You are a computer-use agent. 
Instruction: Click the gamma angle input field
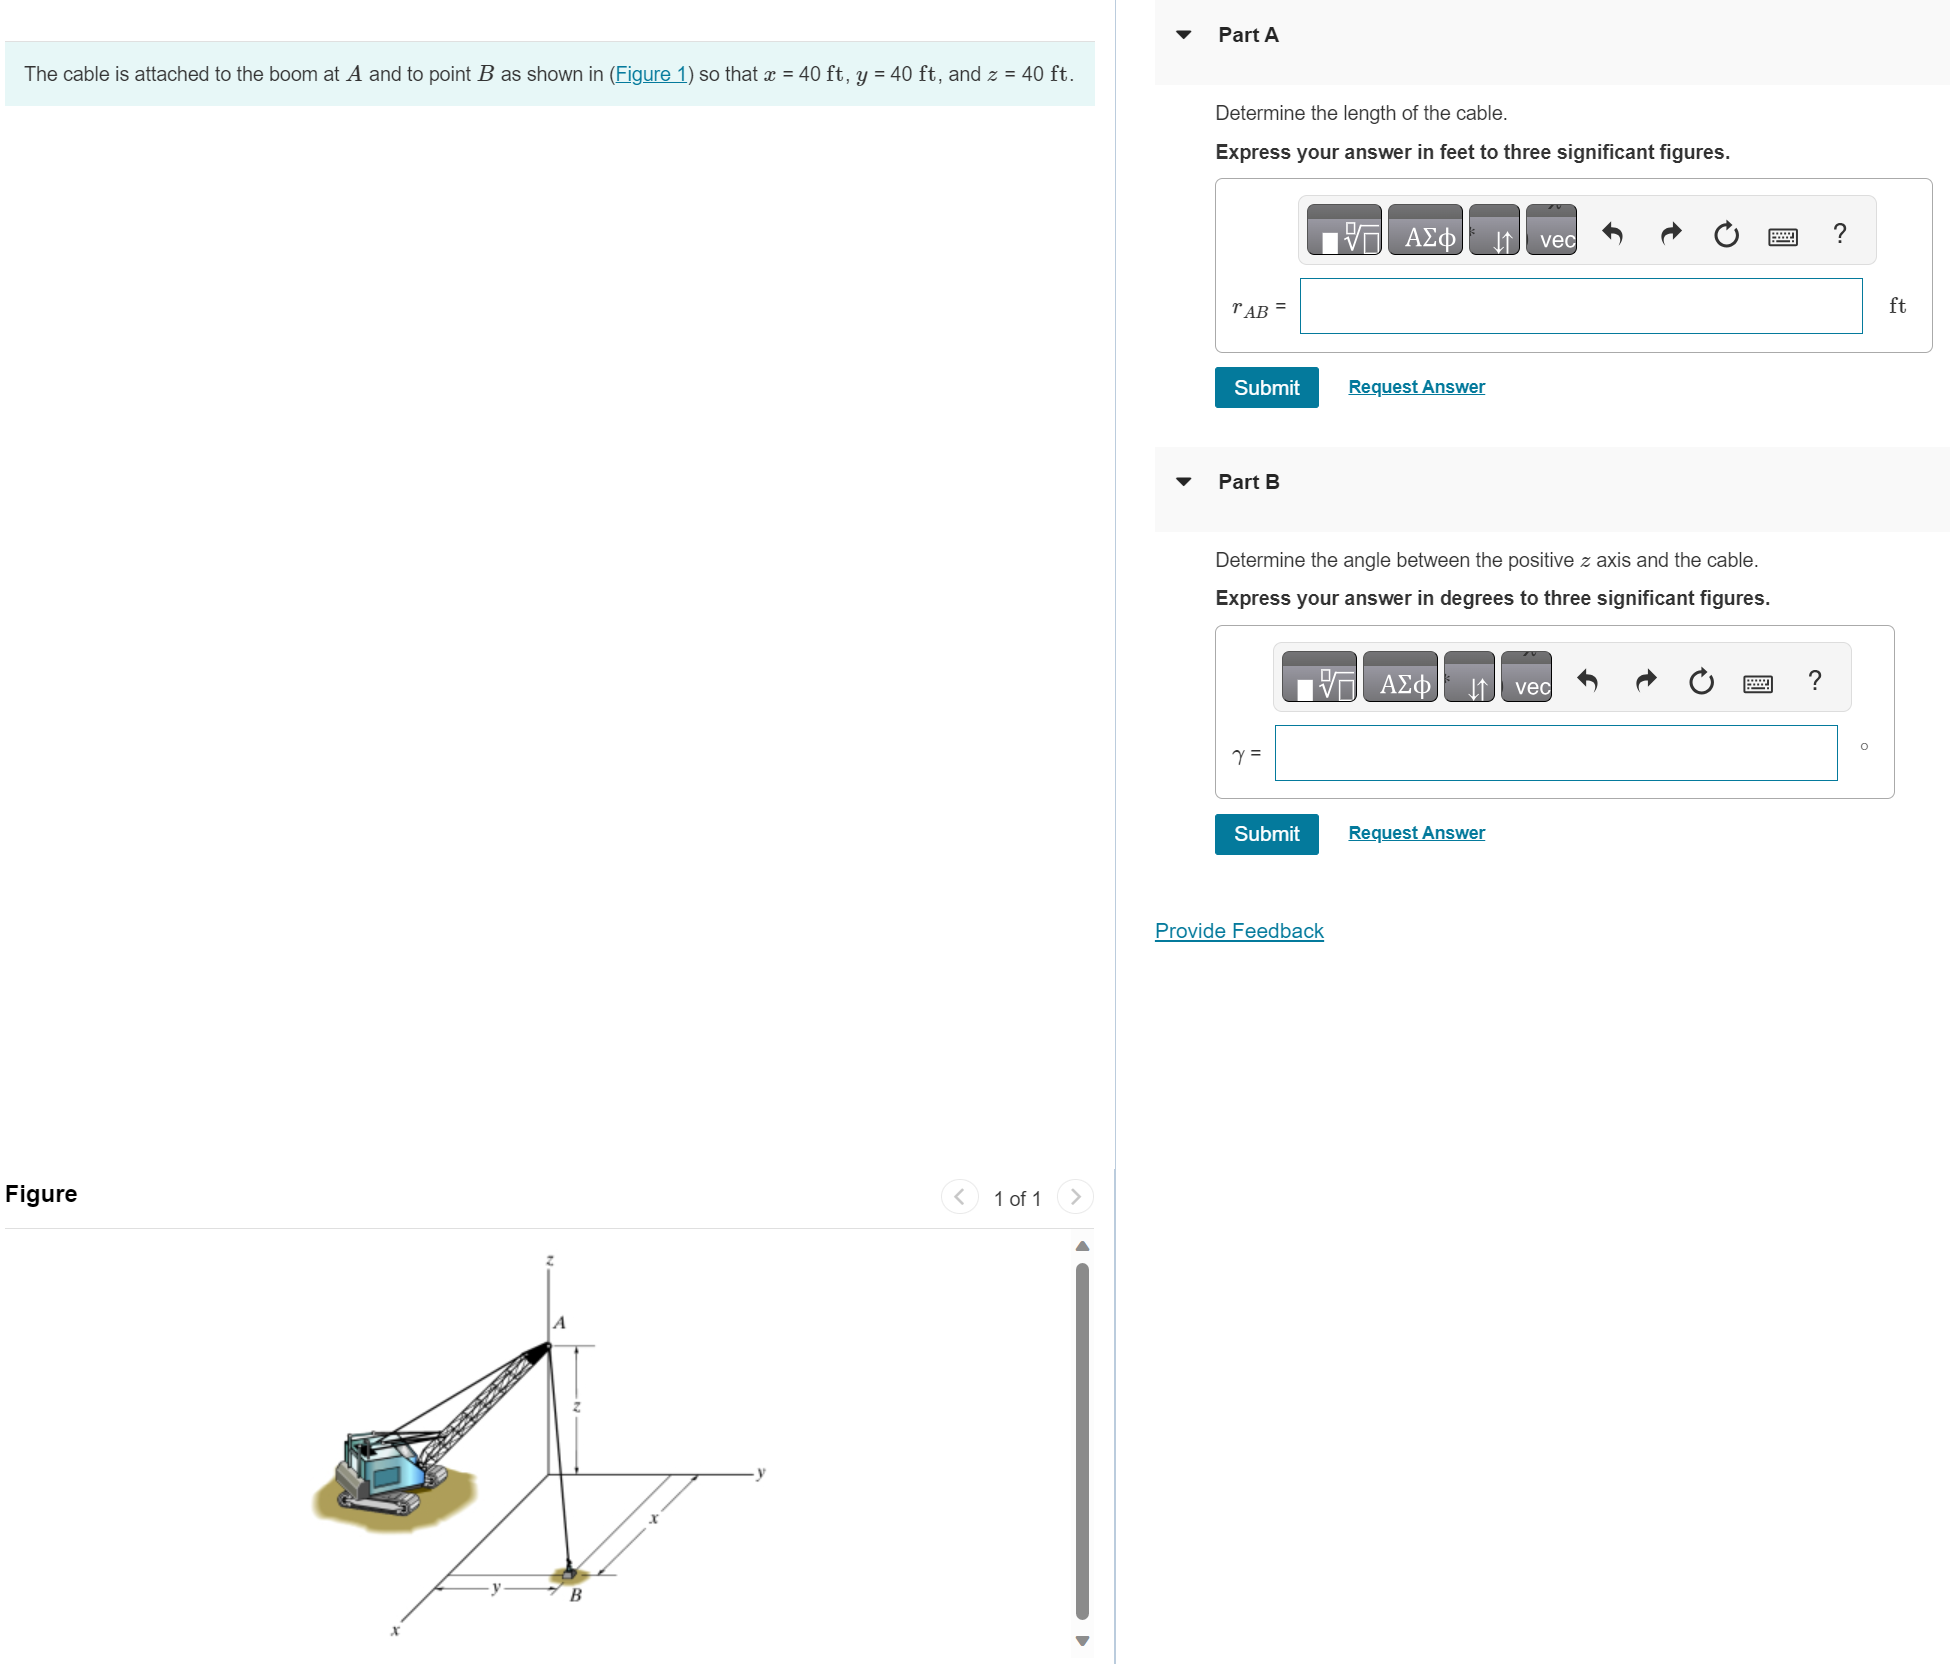(x=1555, y=753)
